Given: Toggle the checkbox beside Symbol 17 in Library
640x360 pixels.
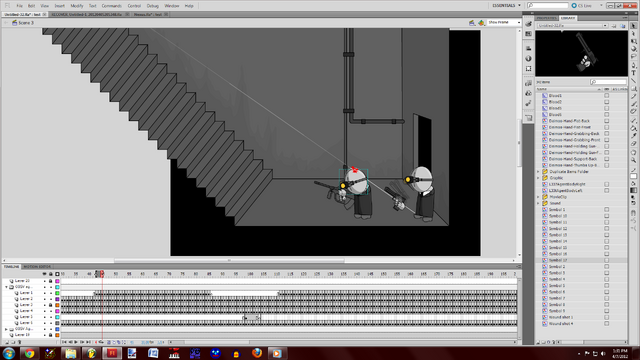Looking at the screenshot, I should click(607, 260).
